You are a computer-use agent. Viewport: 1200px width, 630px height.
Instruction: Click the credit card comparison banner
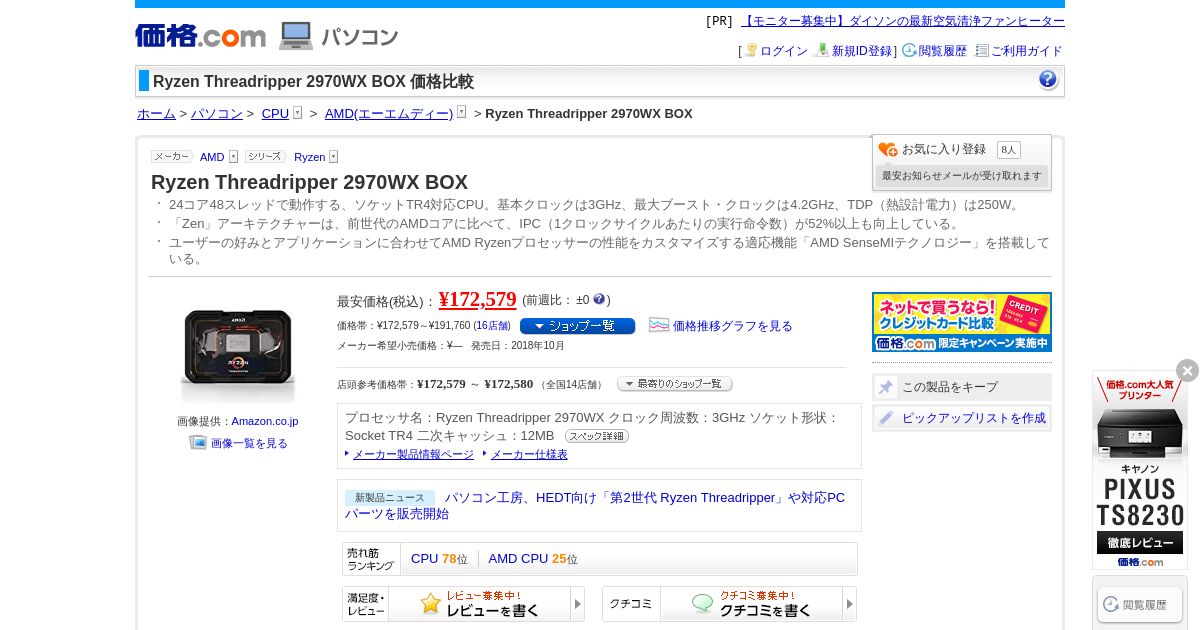tap(962, 322)
